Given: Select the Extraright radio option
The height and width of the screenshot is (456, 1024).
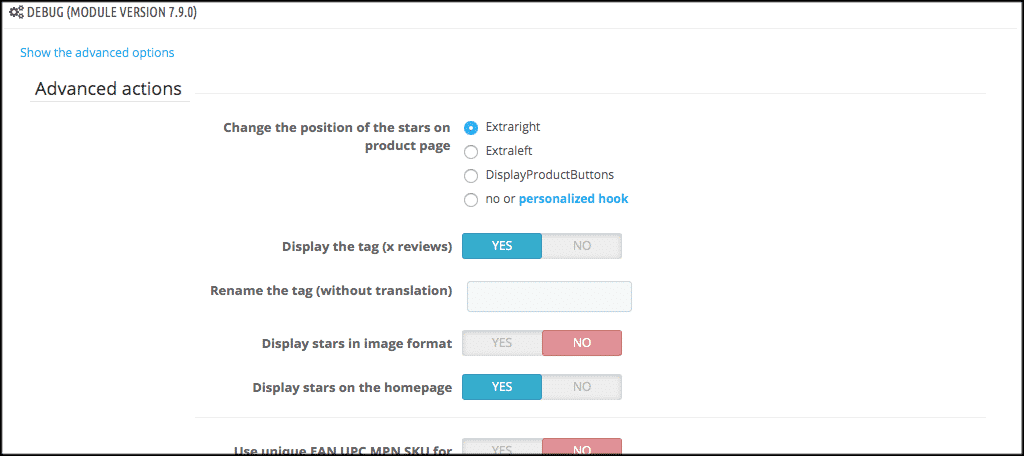Looking at the screenshot, I should click(471, 128).
